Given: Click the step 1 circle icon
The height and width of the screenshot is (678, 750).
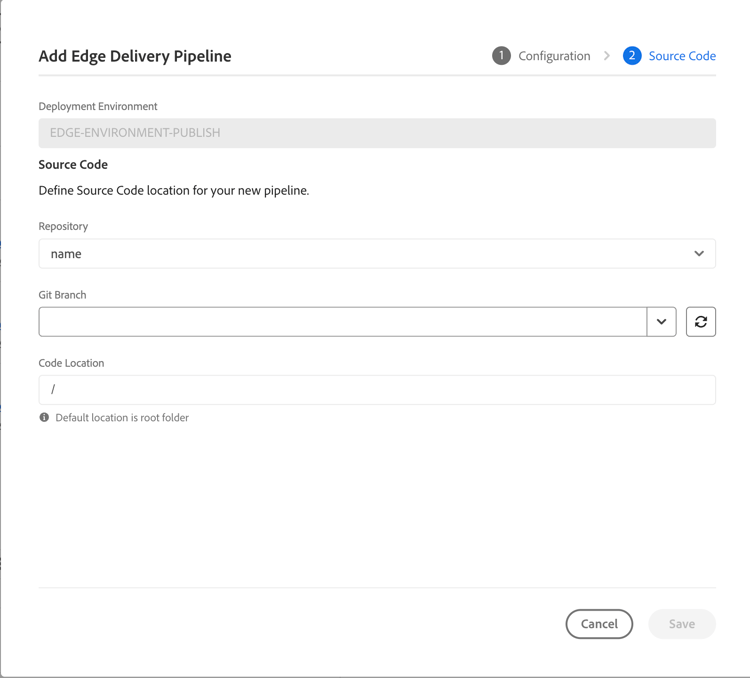Looking at the screenshot, I should click(x=501, y=56).
